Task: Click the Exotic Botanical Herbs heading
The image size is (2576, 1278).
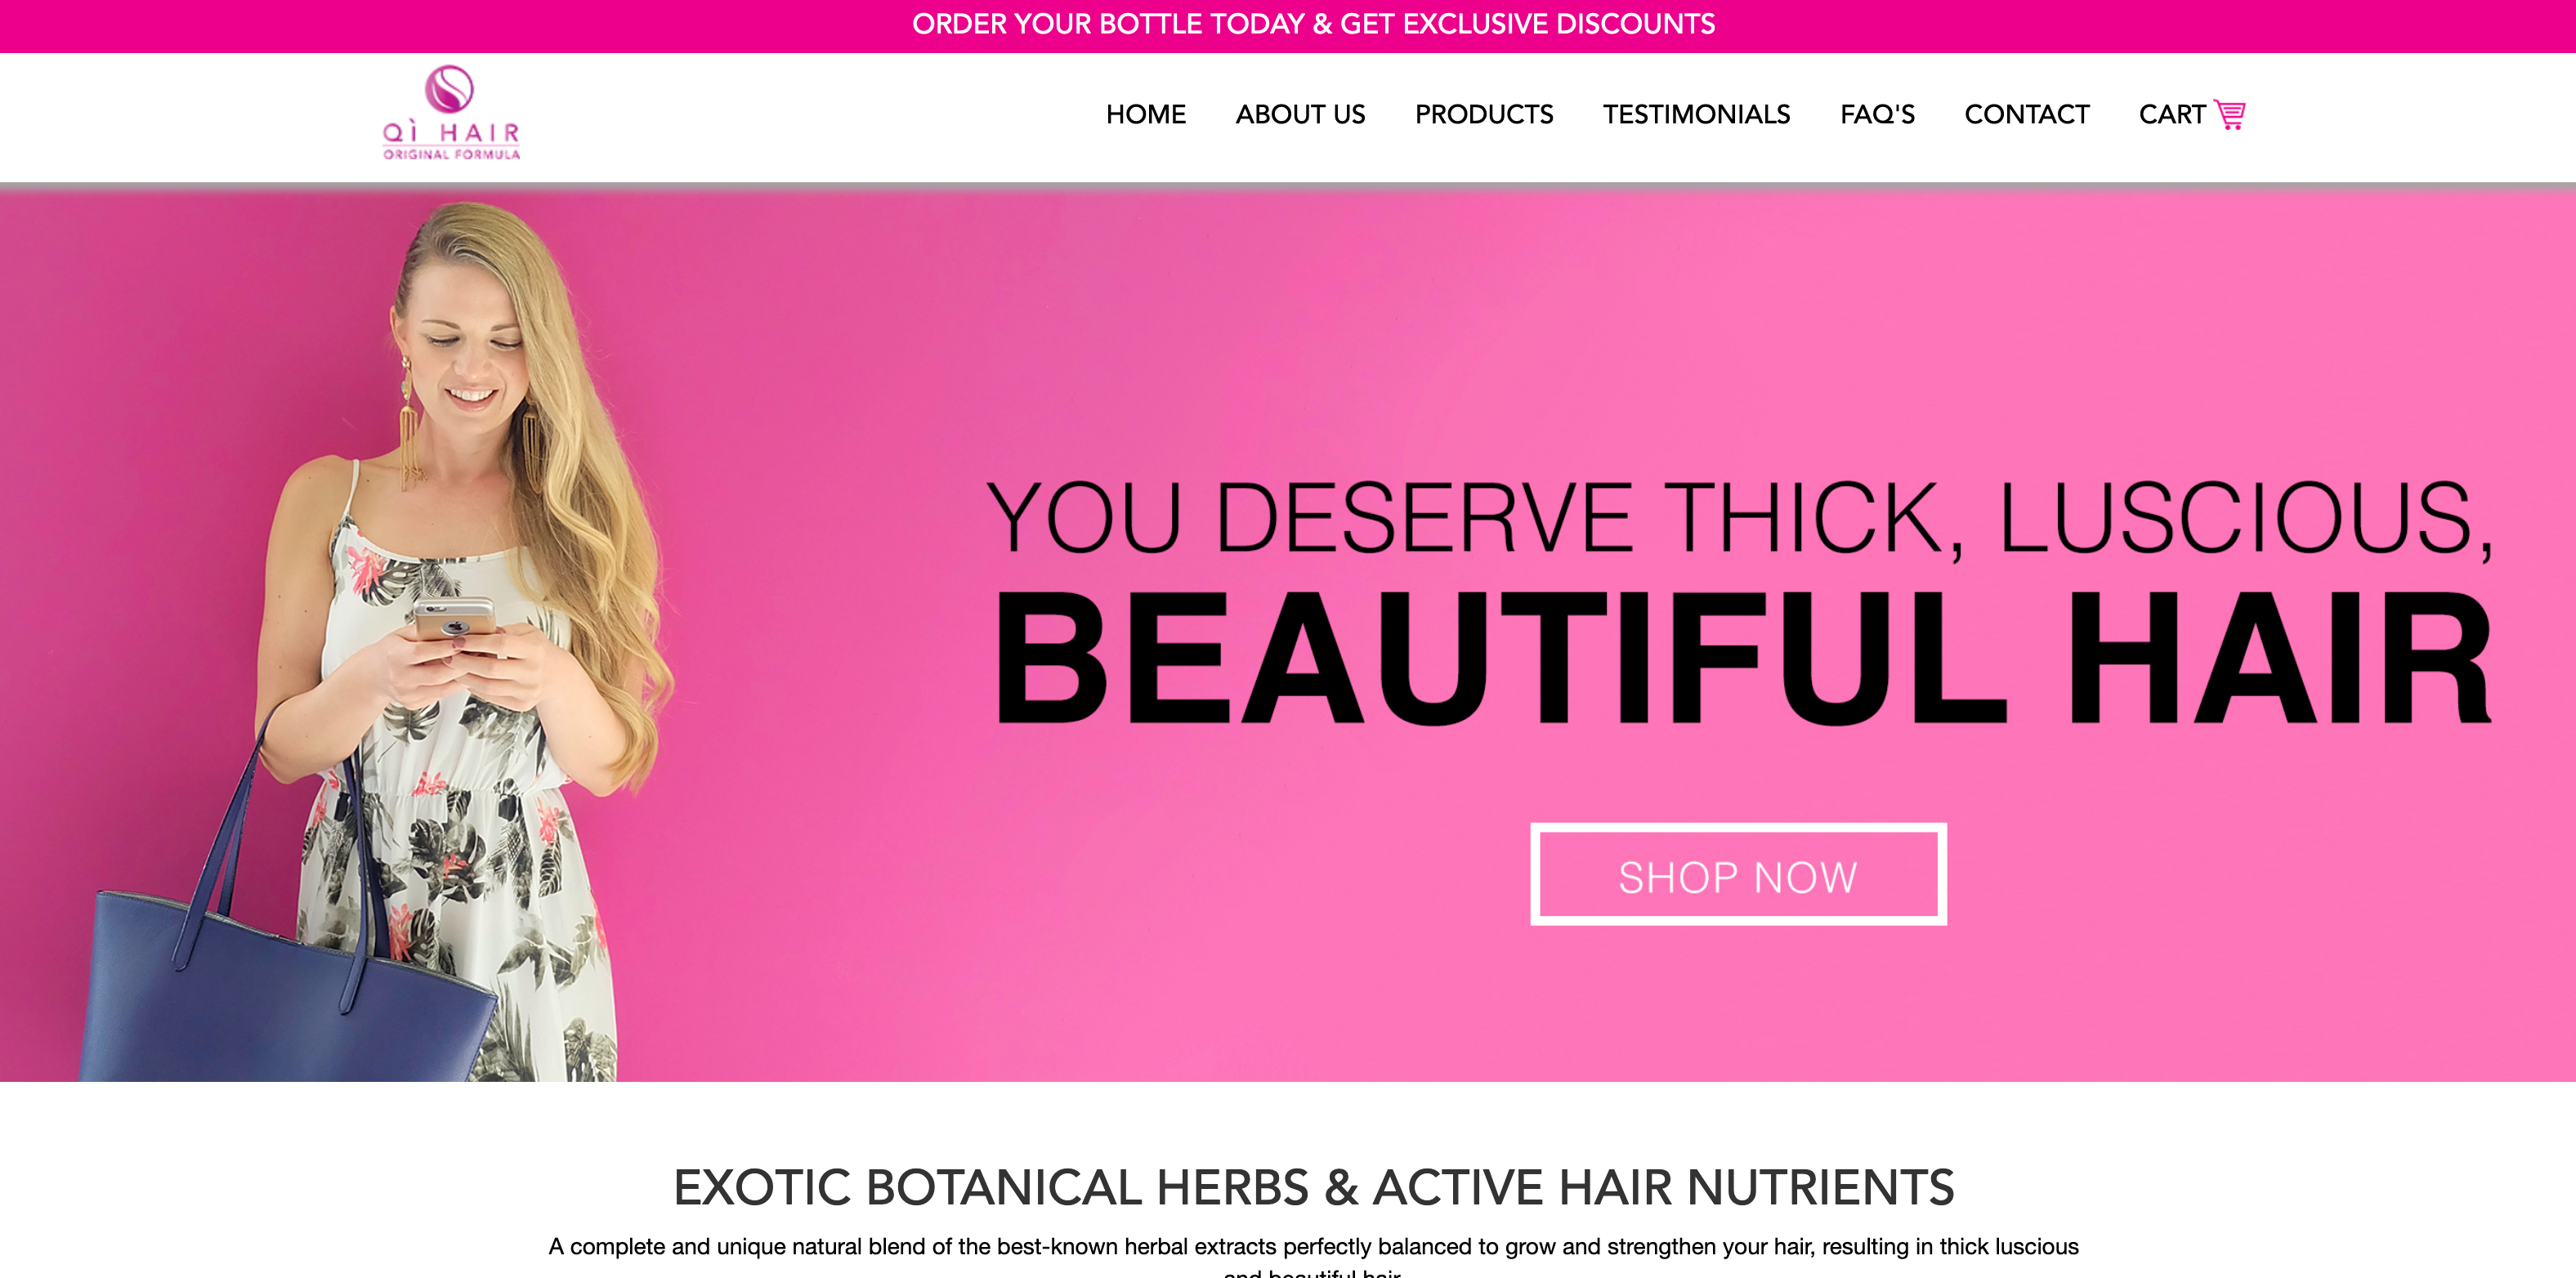Action: pyautogui.click(x=1313, y=1187)
